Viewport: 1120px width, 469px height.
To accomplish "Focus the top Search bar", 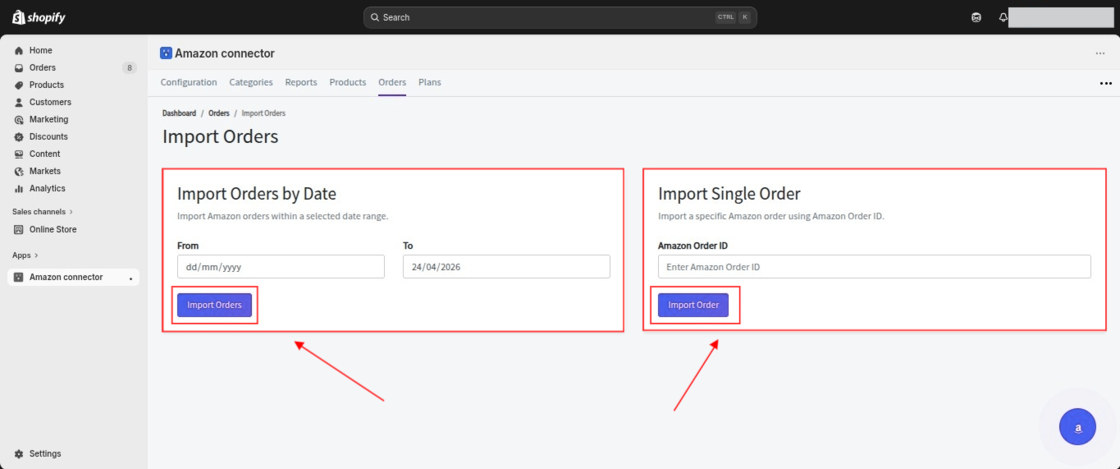I will tap(560, 17).
